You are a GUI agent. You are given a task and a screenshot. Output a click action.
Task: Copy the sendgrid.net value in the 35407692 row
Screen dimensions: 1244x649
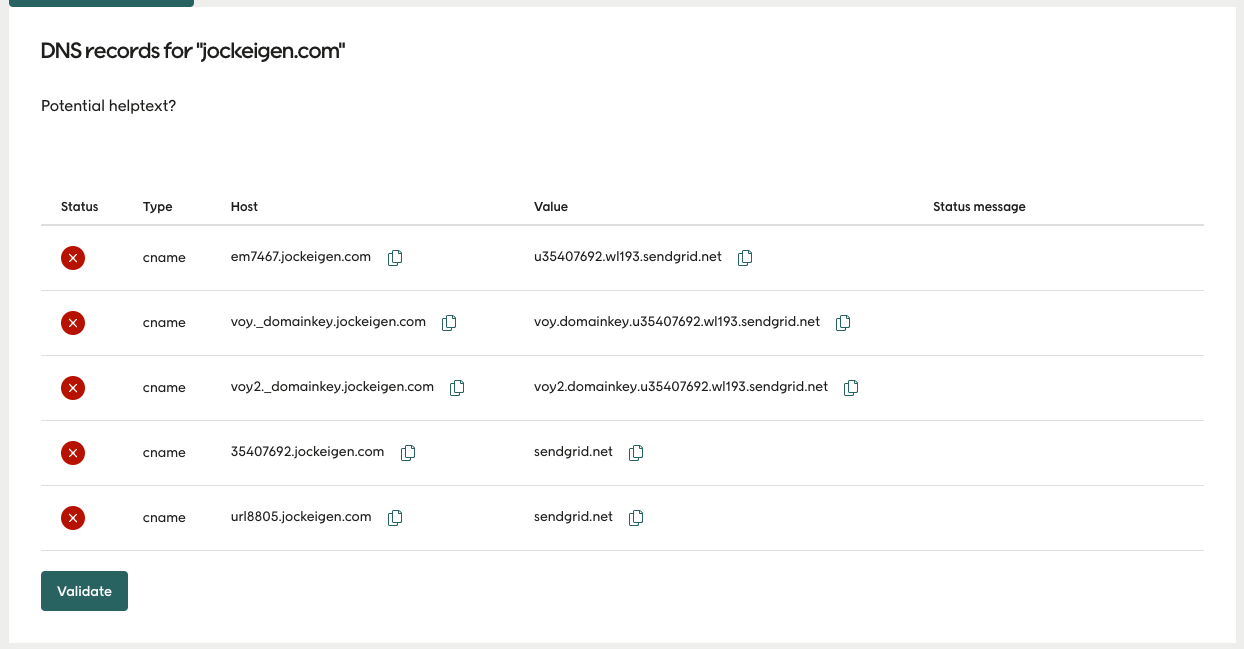click(x=636, y=452)
